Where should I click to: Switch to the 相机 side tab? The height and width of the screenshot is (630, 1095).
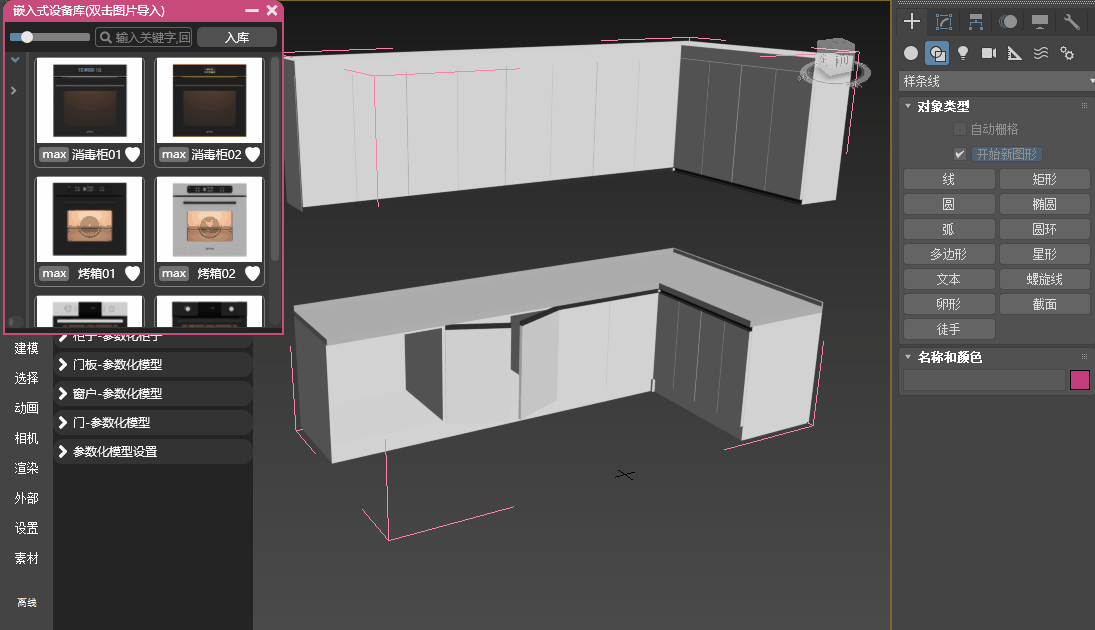tap(27, 438)
